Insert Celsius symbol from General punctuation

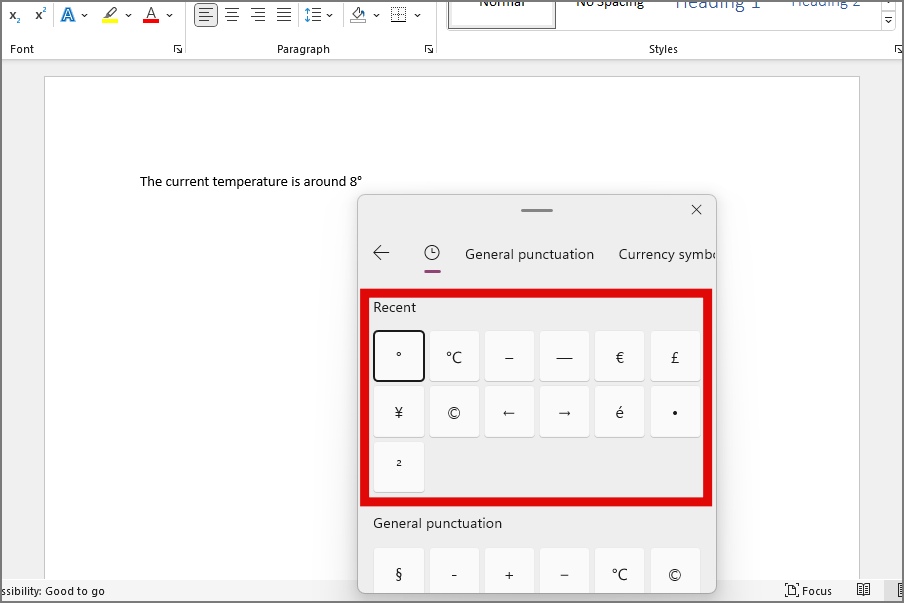point(620,571)
